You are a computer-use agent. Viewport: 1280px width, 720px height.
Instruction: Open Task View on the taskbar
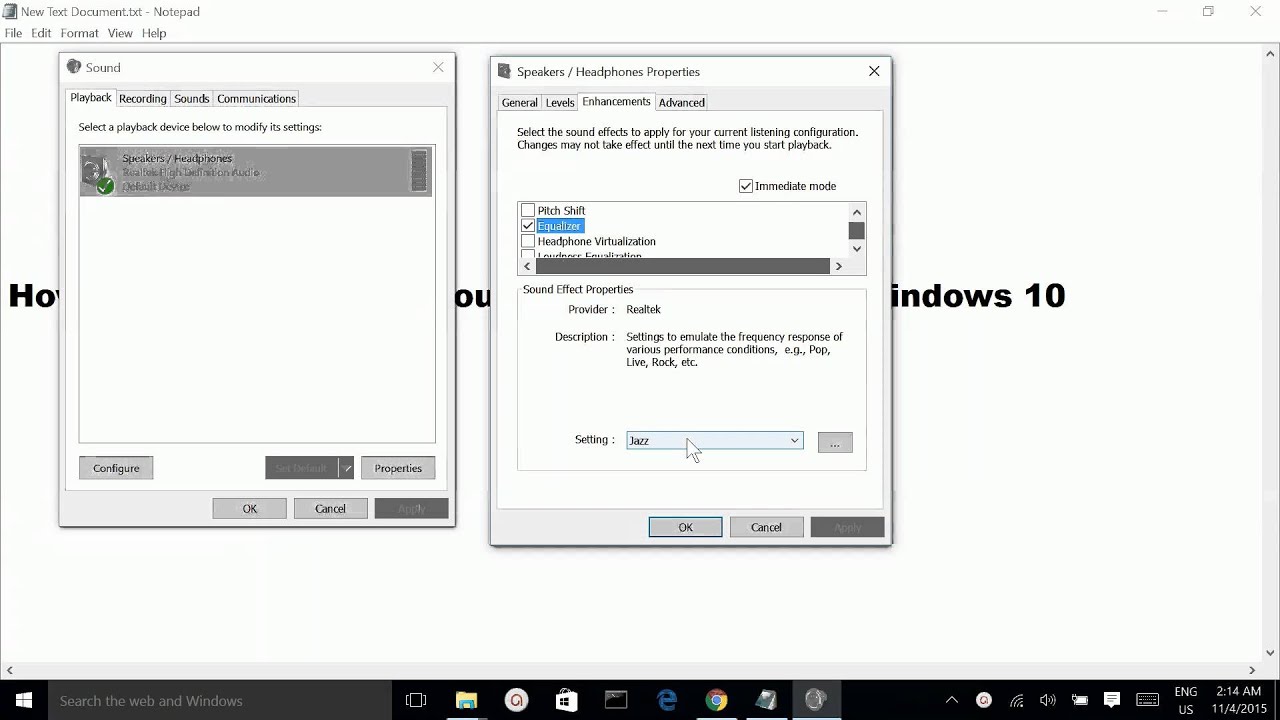tap(416, 700)
